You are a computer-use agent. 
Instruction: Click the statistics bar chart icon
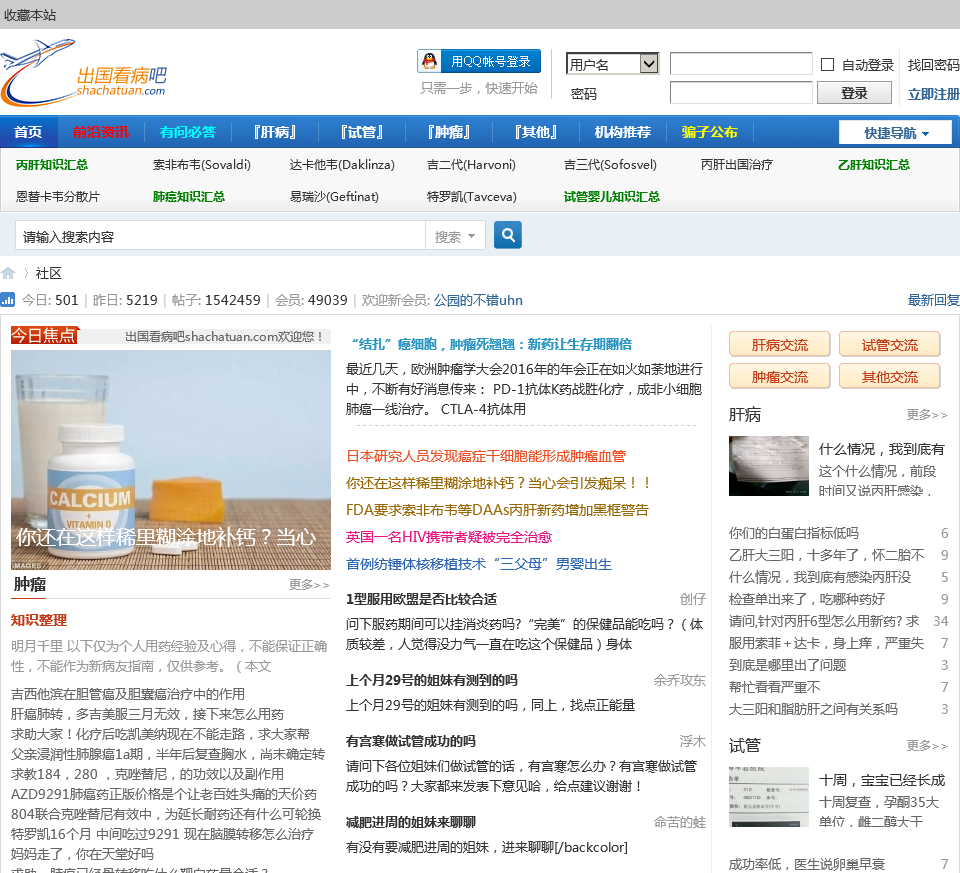coord(8,299)
